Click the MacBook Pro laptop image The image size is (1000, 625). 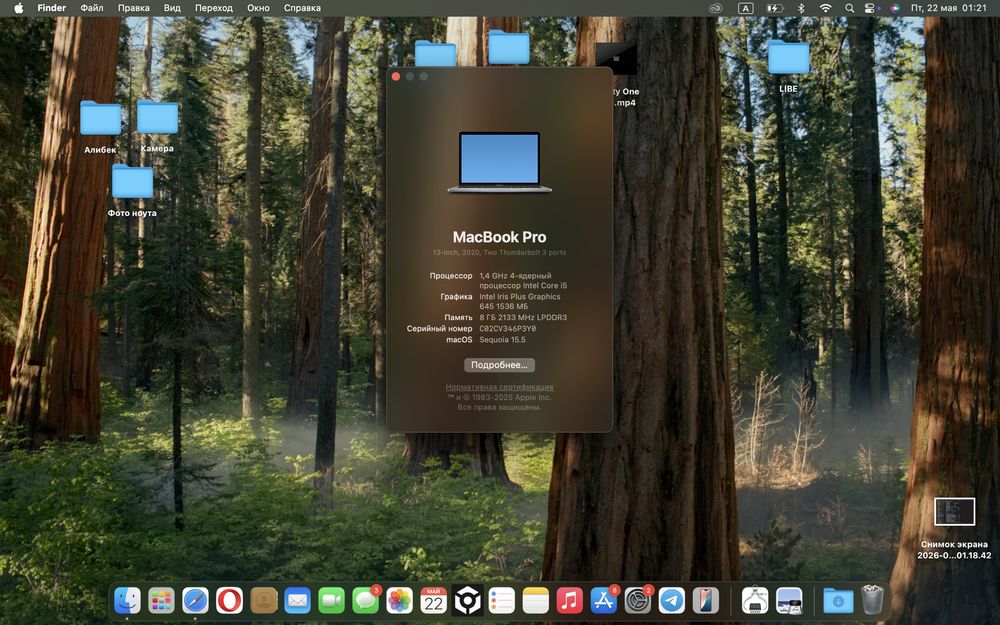(499, 162)
